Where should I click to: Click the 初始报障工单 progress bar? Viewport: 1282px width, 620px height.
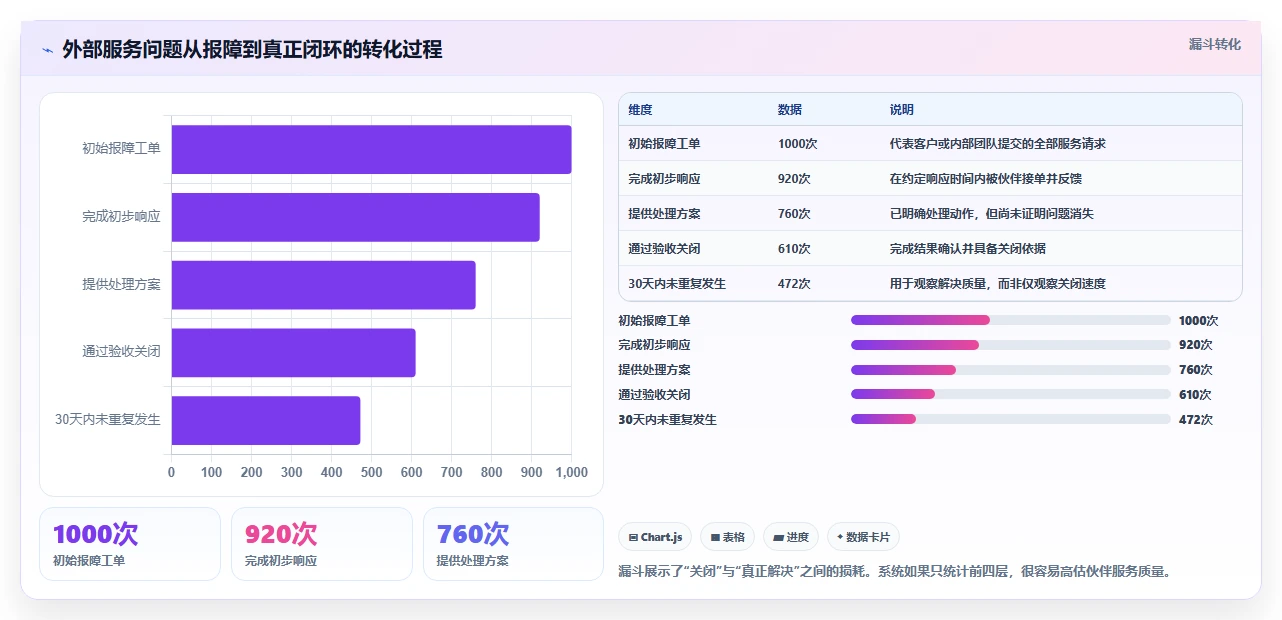pos(1010,320)
